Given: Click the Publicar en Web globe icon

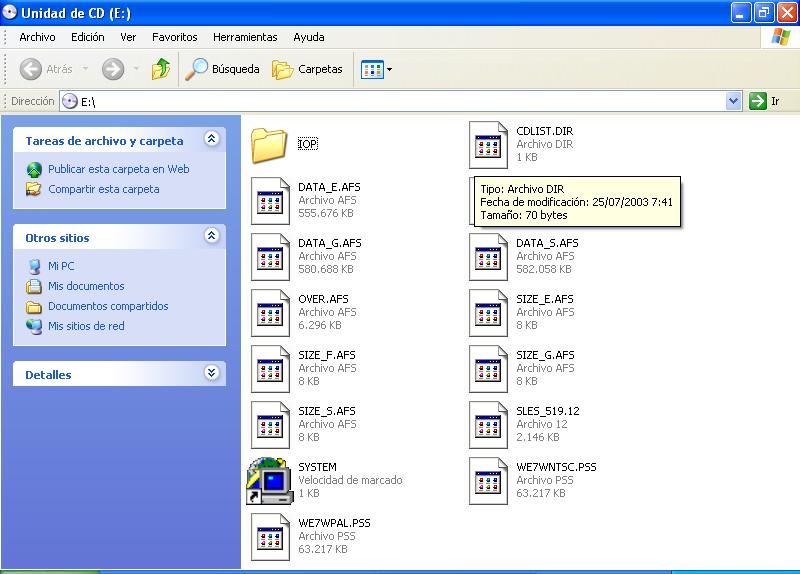Looking at the screenshot, I should coord(34,169).
